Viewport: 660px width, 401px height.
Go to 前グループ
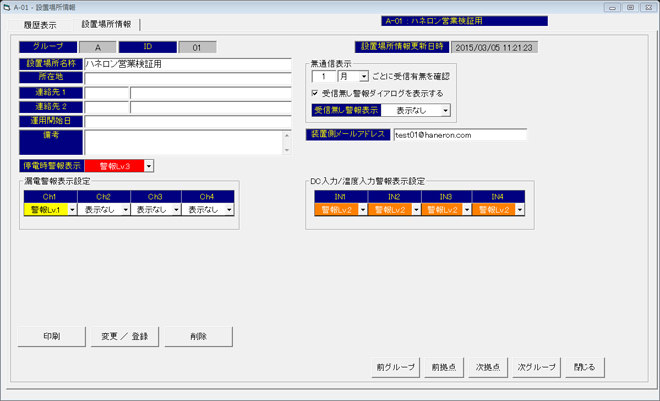(396, 367)
